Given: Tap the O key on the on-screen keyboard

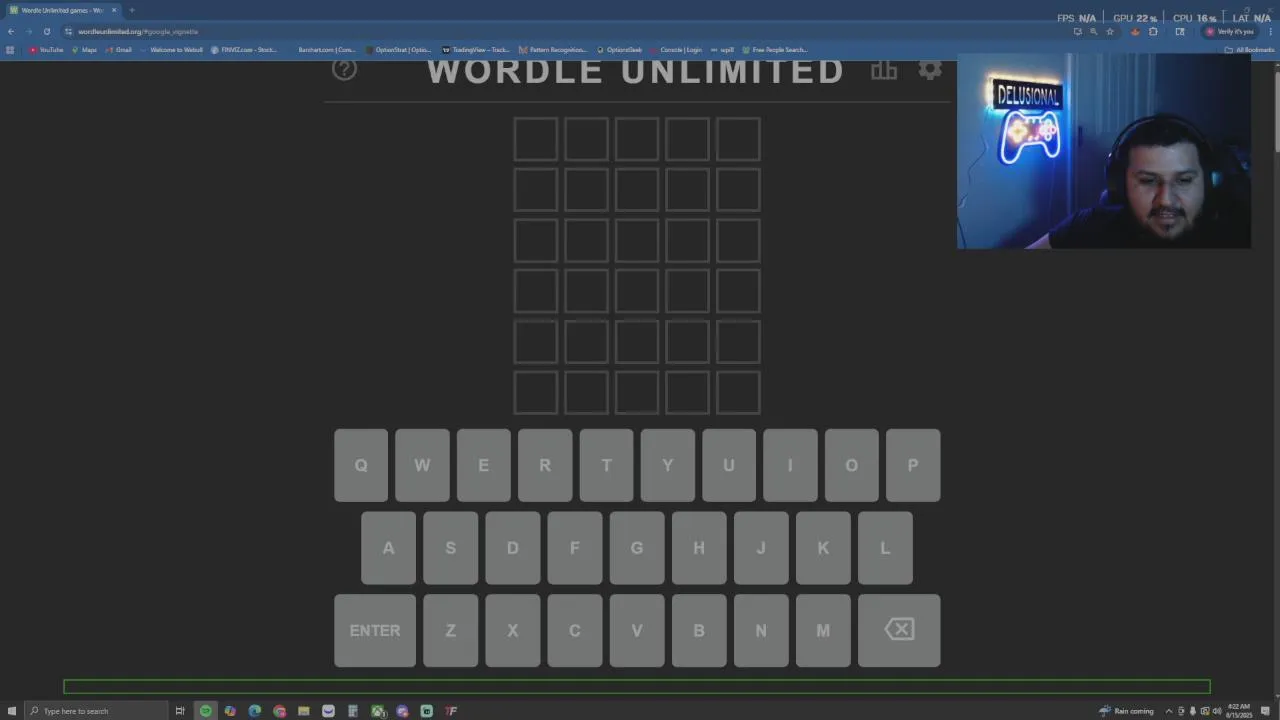Looking at the screenshot, I should [852, 465].
